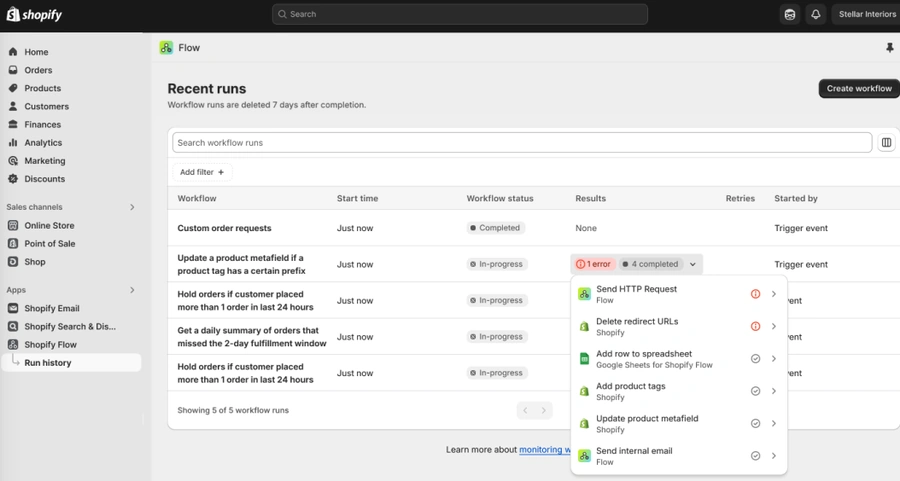Click the Search workflow runs field
The height and width of the screenshot is (481, 900).
[x=522, y=142]
